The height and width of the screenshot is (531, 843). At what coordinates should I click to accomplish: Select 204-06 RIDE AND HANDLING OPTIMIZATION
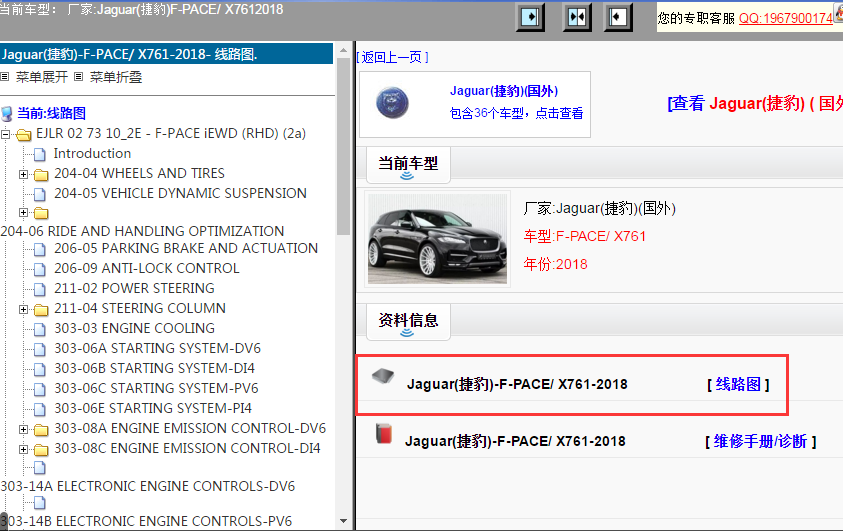pyautogui.click(x=142, y=231)
